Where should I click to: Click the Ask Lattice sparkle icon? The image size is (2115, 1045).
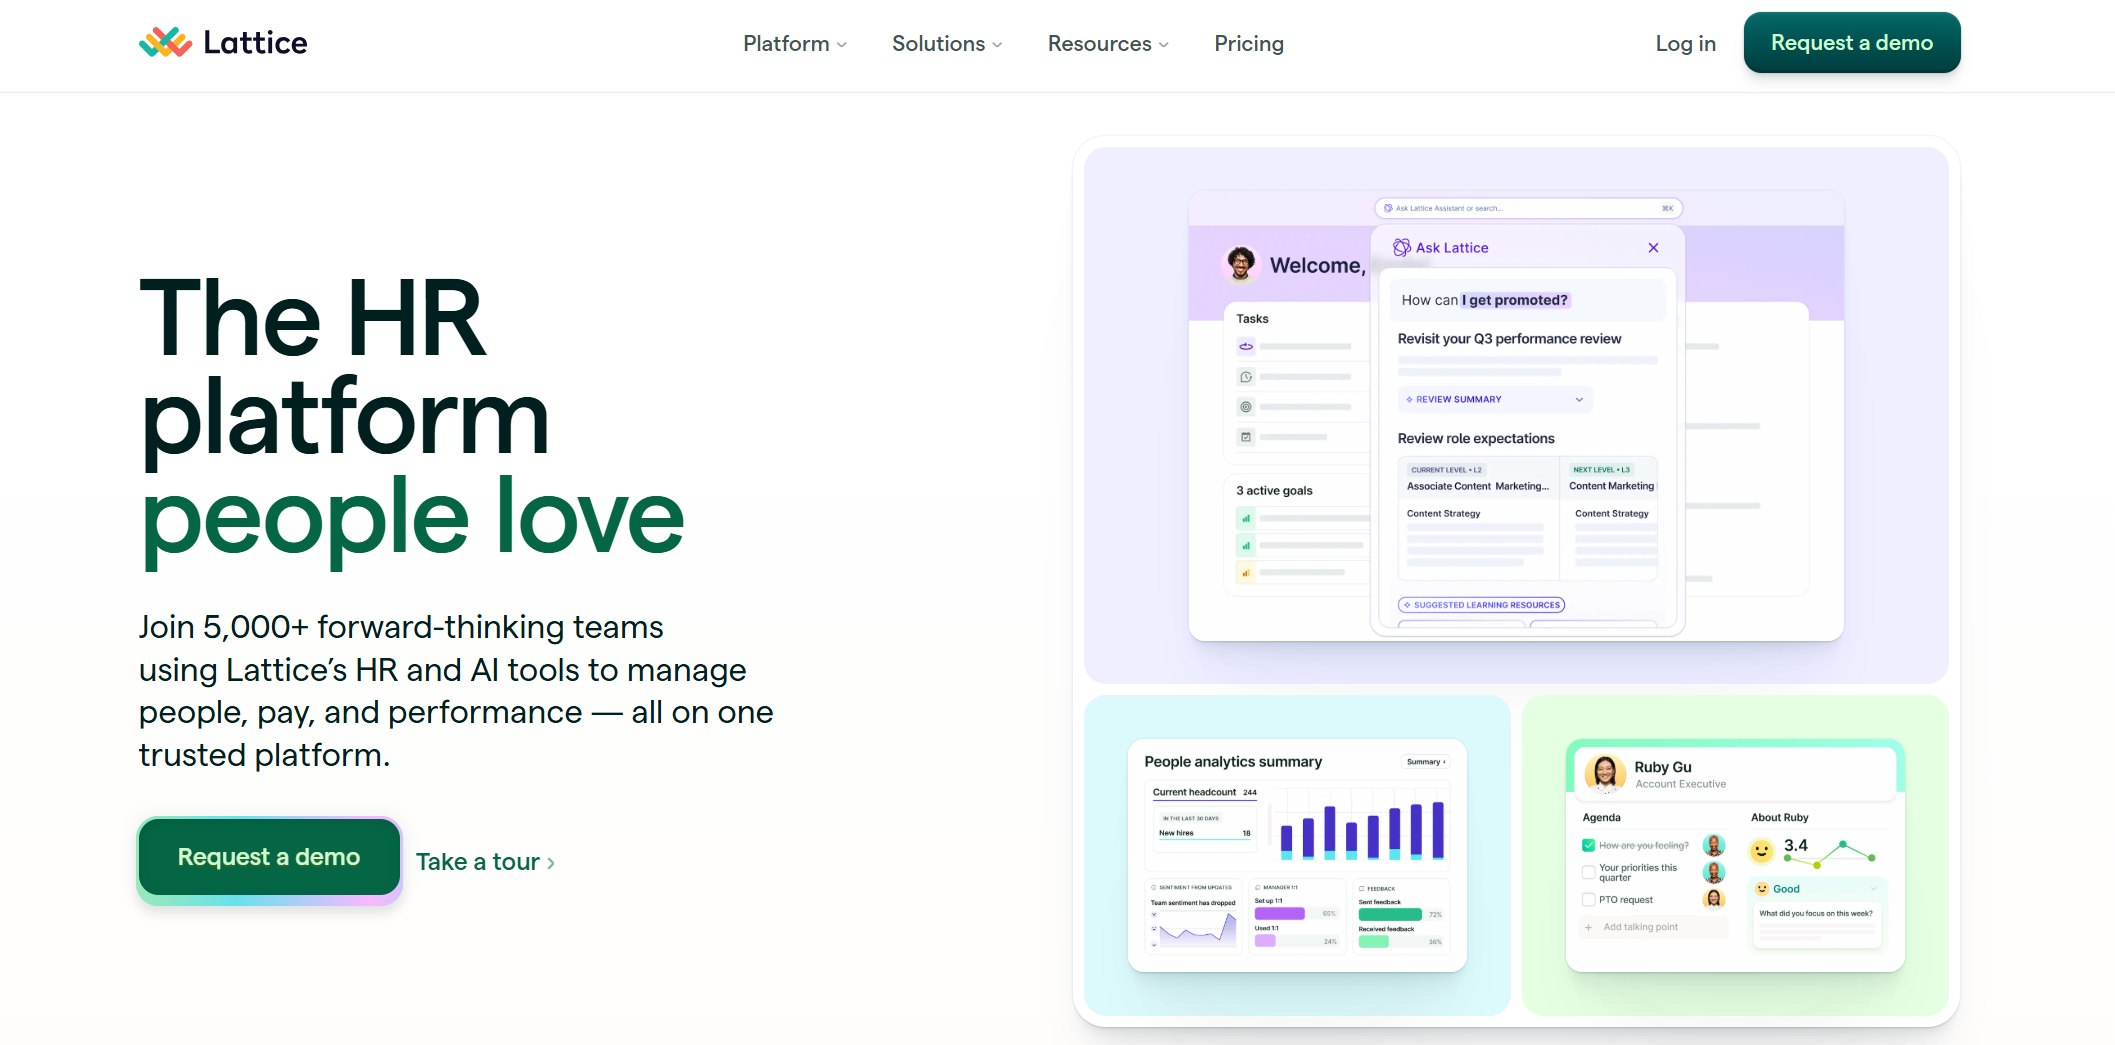(x=1401, y=247)
